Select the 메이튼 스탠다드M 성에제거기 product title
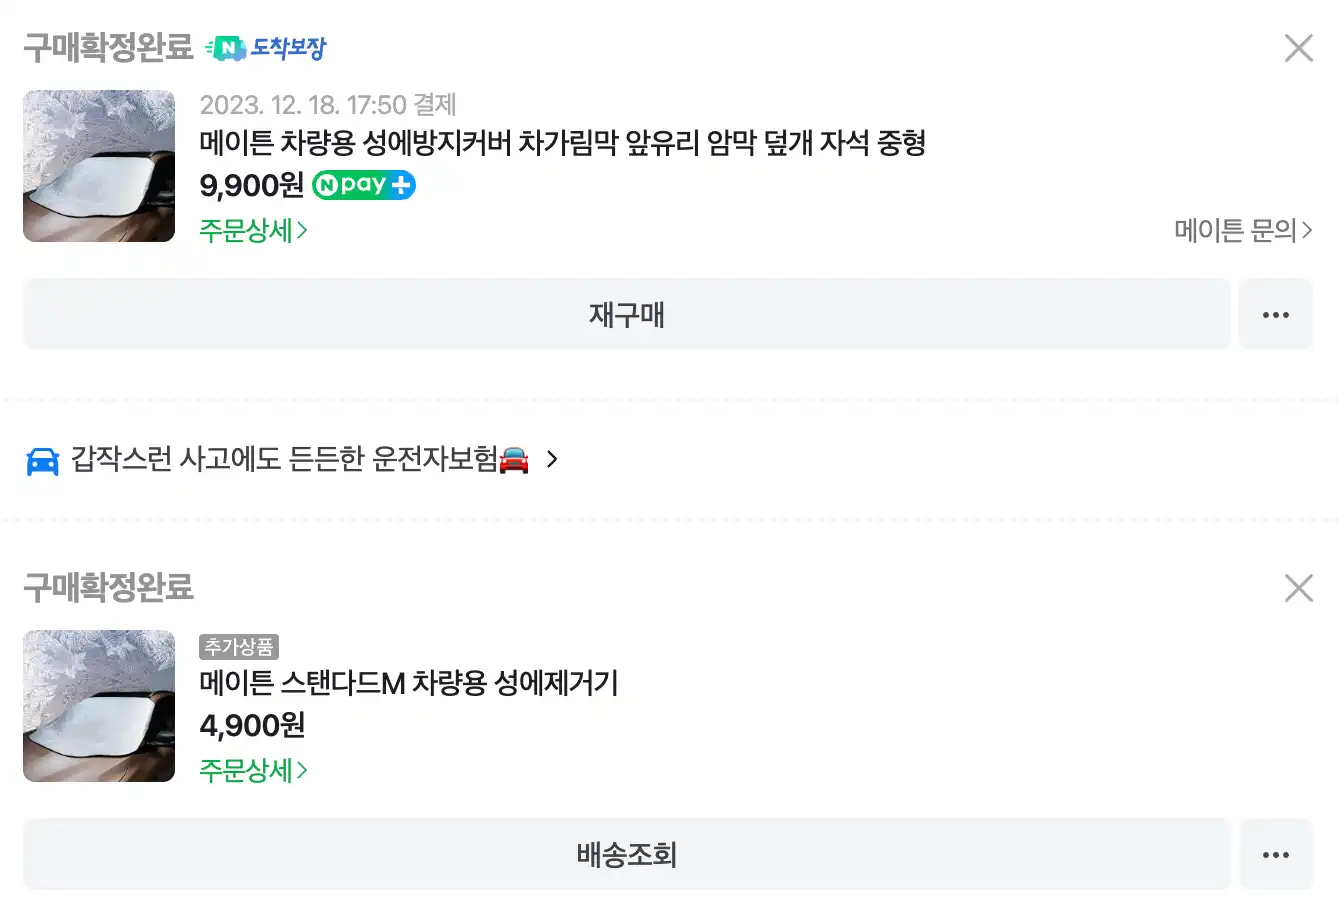This screenshot has width=1338, height=922. pyautogui.click(x=410, y=684)
